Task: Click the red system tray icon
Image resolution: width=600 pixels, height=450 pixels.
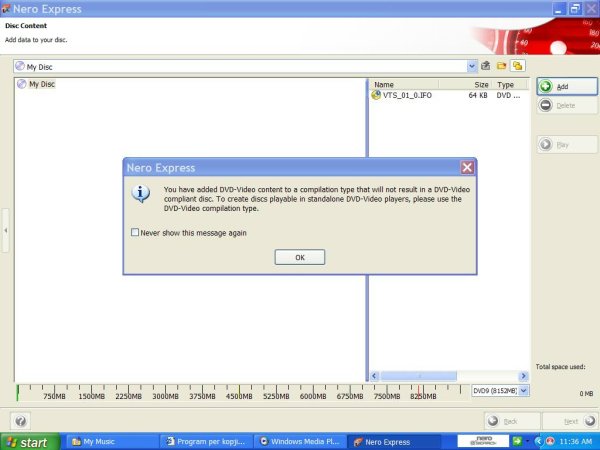Action: [x=551, y=442]
